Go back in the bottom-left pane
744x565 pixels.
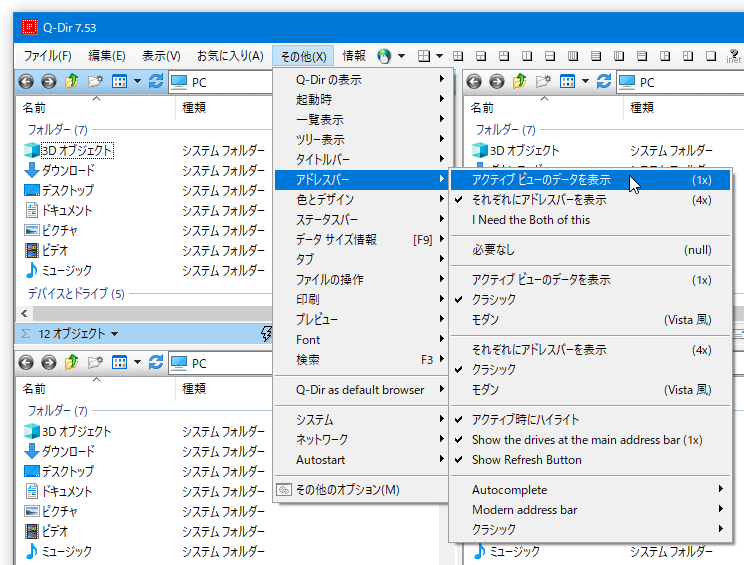[26, 363]
